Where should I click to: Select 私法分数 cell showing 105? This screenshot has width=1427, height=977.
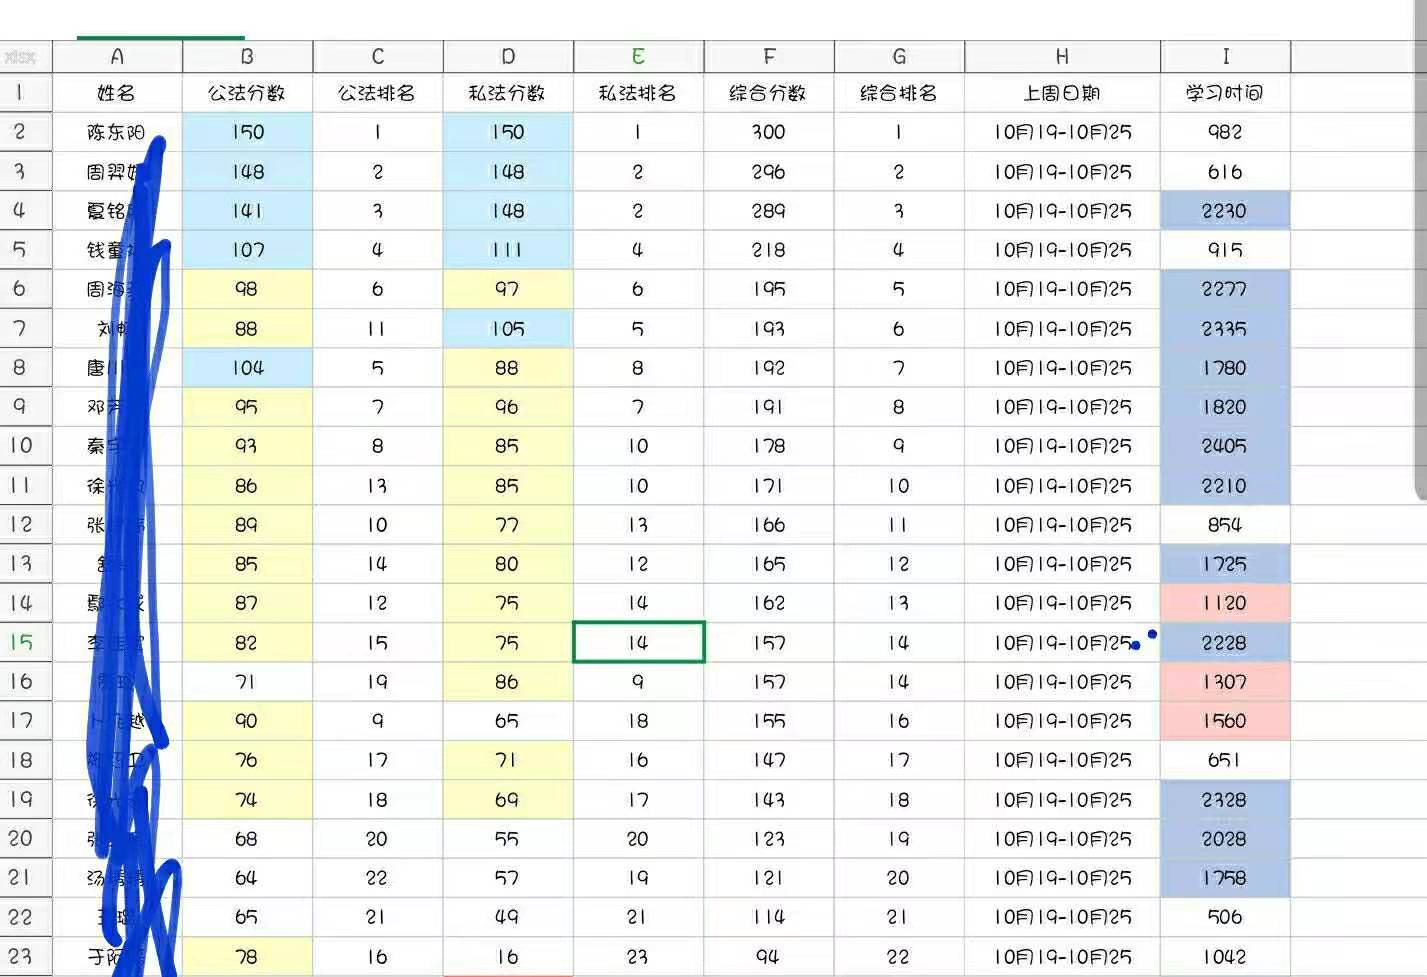(508, 328)
